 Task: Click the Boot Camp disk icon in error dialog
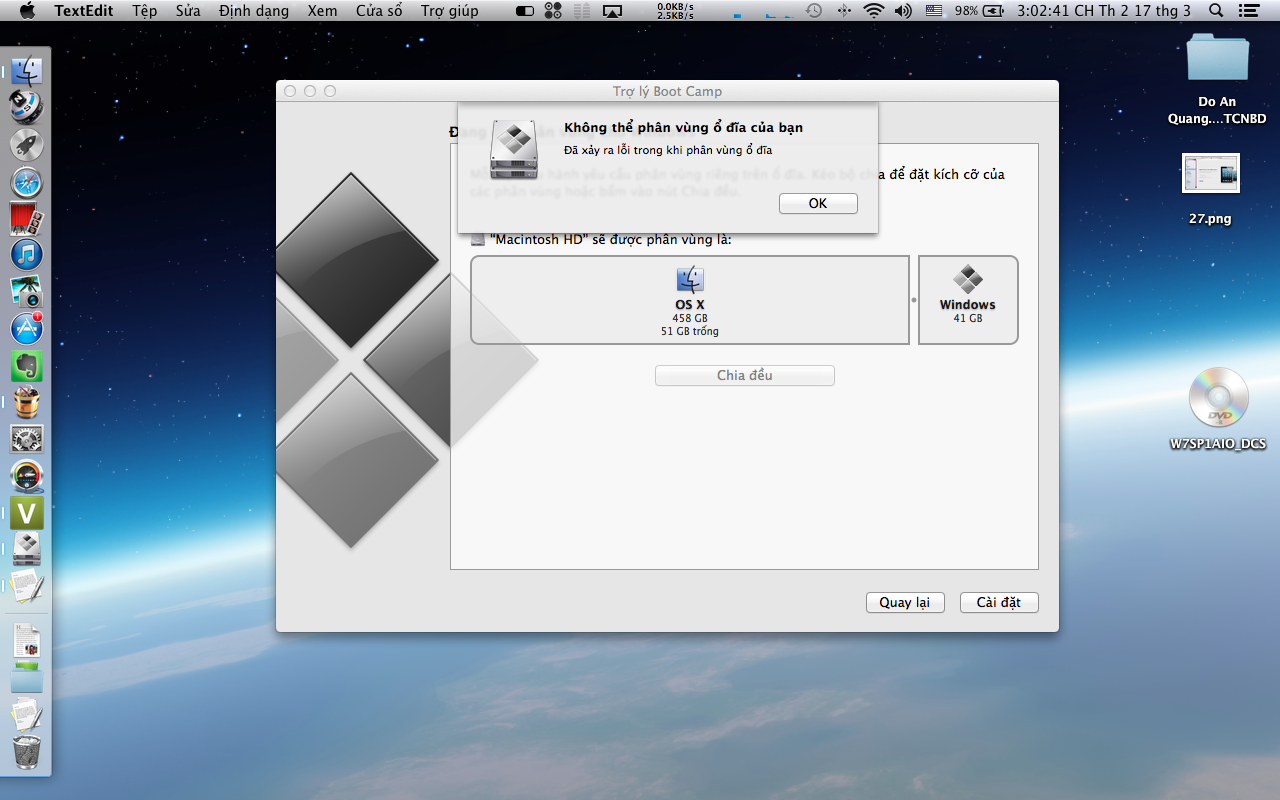(514, 150)
